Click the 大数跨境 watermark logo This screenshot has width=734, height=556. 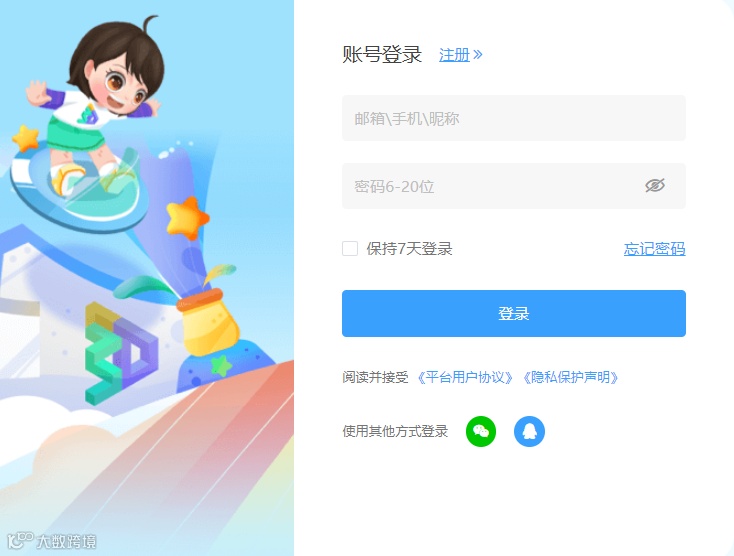click(x=52, y=541)
